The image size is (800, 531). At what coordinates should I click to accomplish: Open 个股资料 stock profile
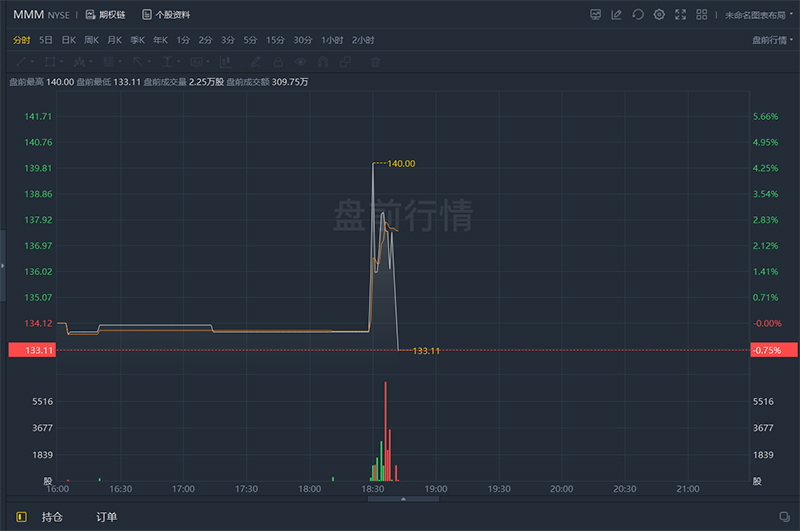[x=166, y=15]
